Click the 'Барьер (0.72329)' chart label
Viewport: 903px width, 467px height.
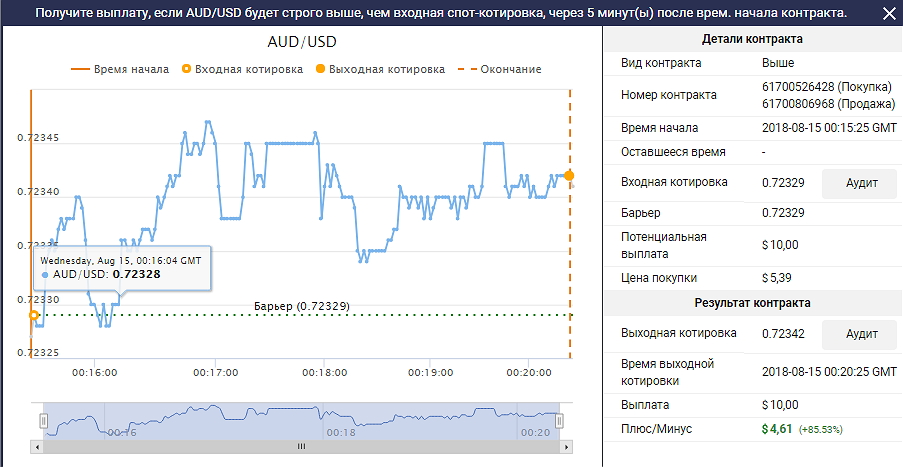[302, 306]
